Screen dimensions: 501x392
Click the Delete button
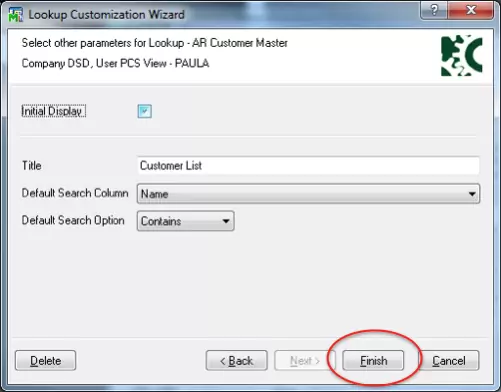pos(46,361)
